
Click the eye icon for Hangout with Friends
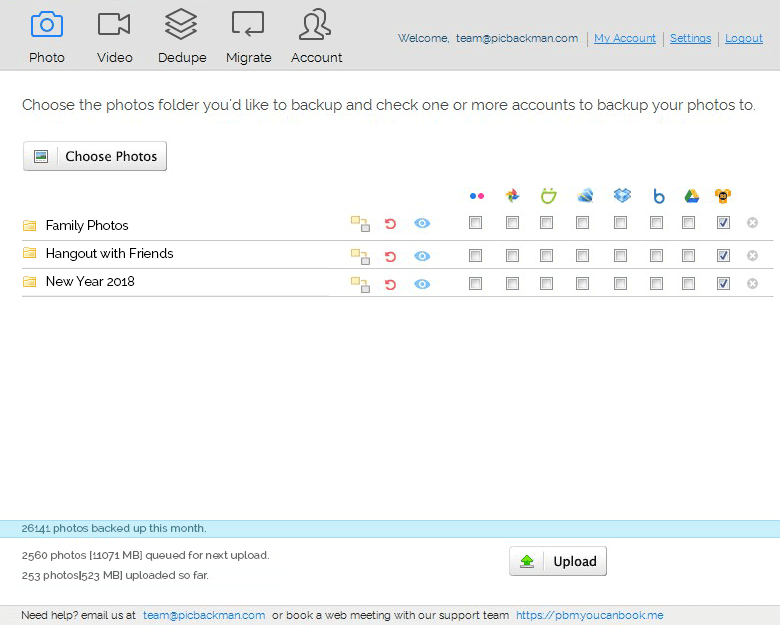coord(422,256)
